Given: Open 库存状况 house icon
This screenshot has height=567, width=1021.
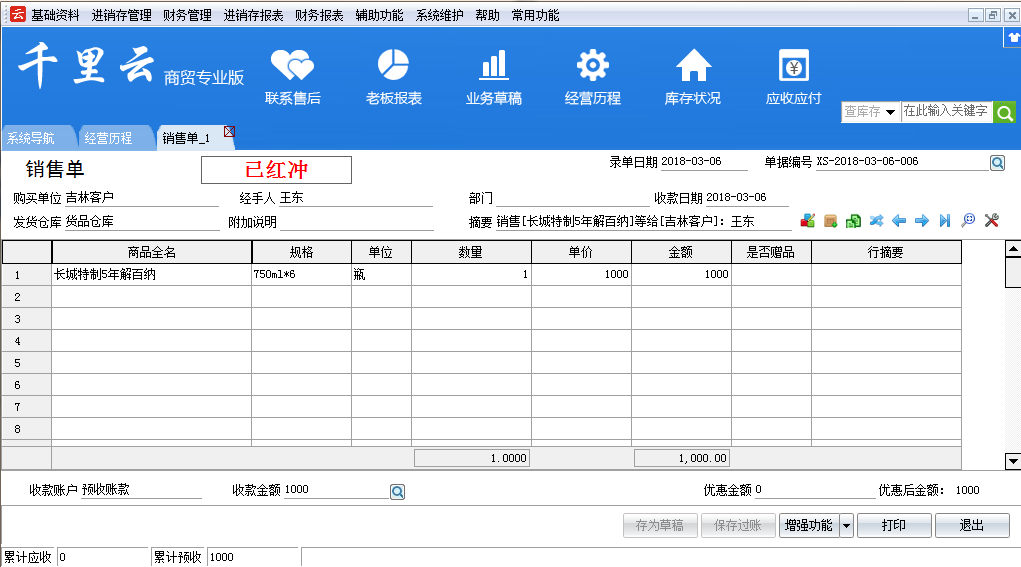Looking at the screenshot, I should [x=693, y=67].
